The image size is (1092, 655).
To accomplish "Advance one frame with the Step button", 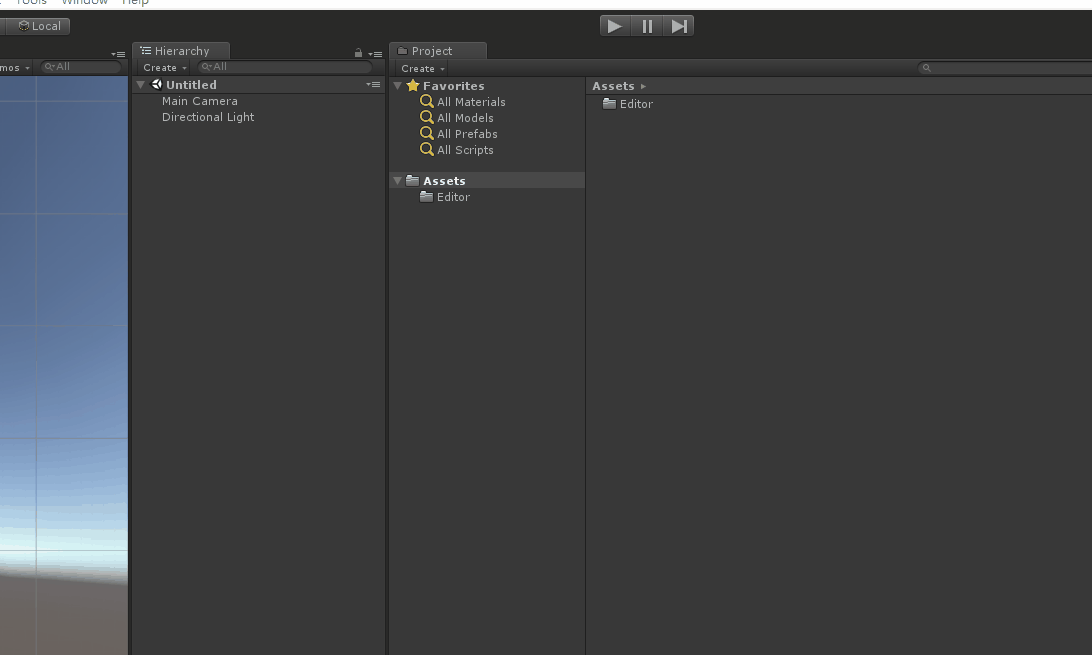I will [x=678, y=26].
